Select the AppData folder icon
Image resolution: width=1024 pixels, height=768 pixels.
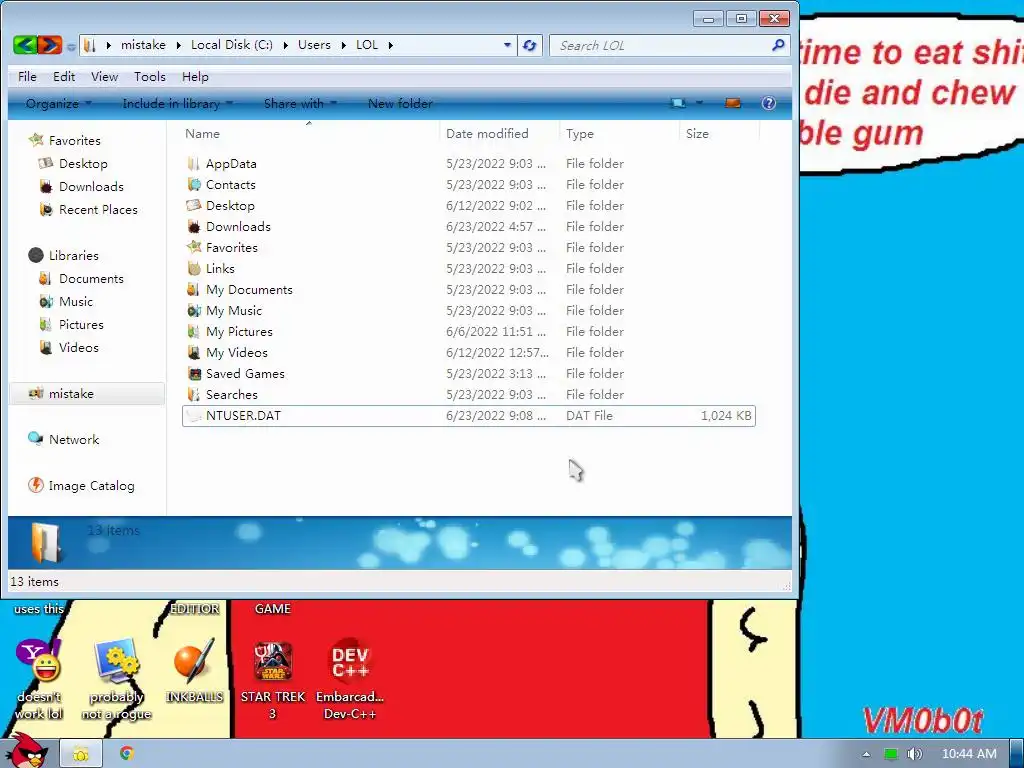coord(193,163)
